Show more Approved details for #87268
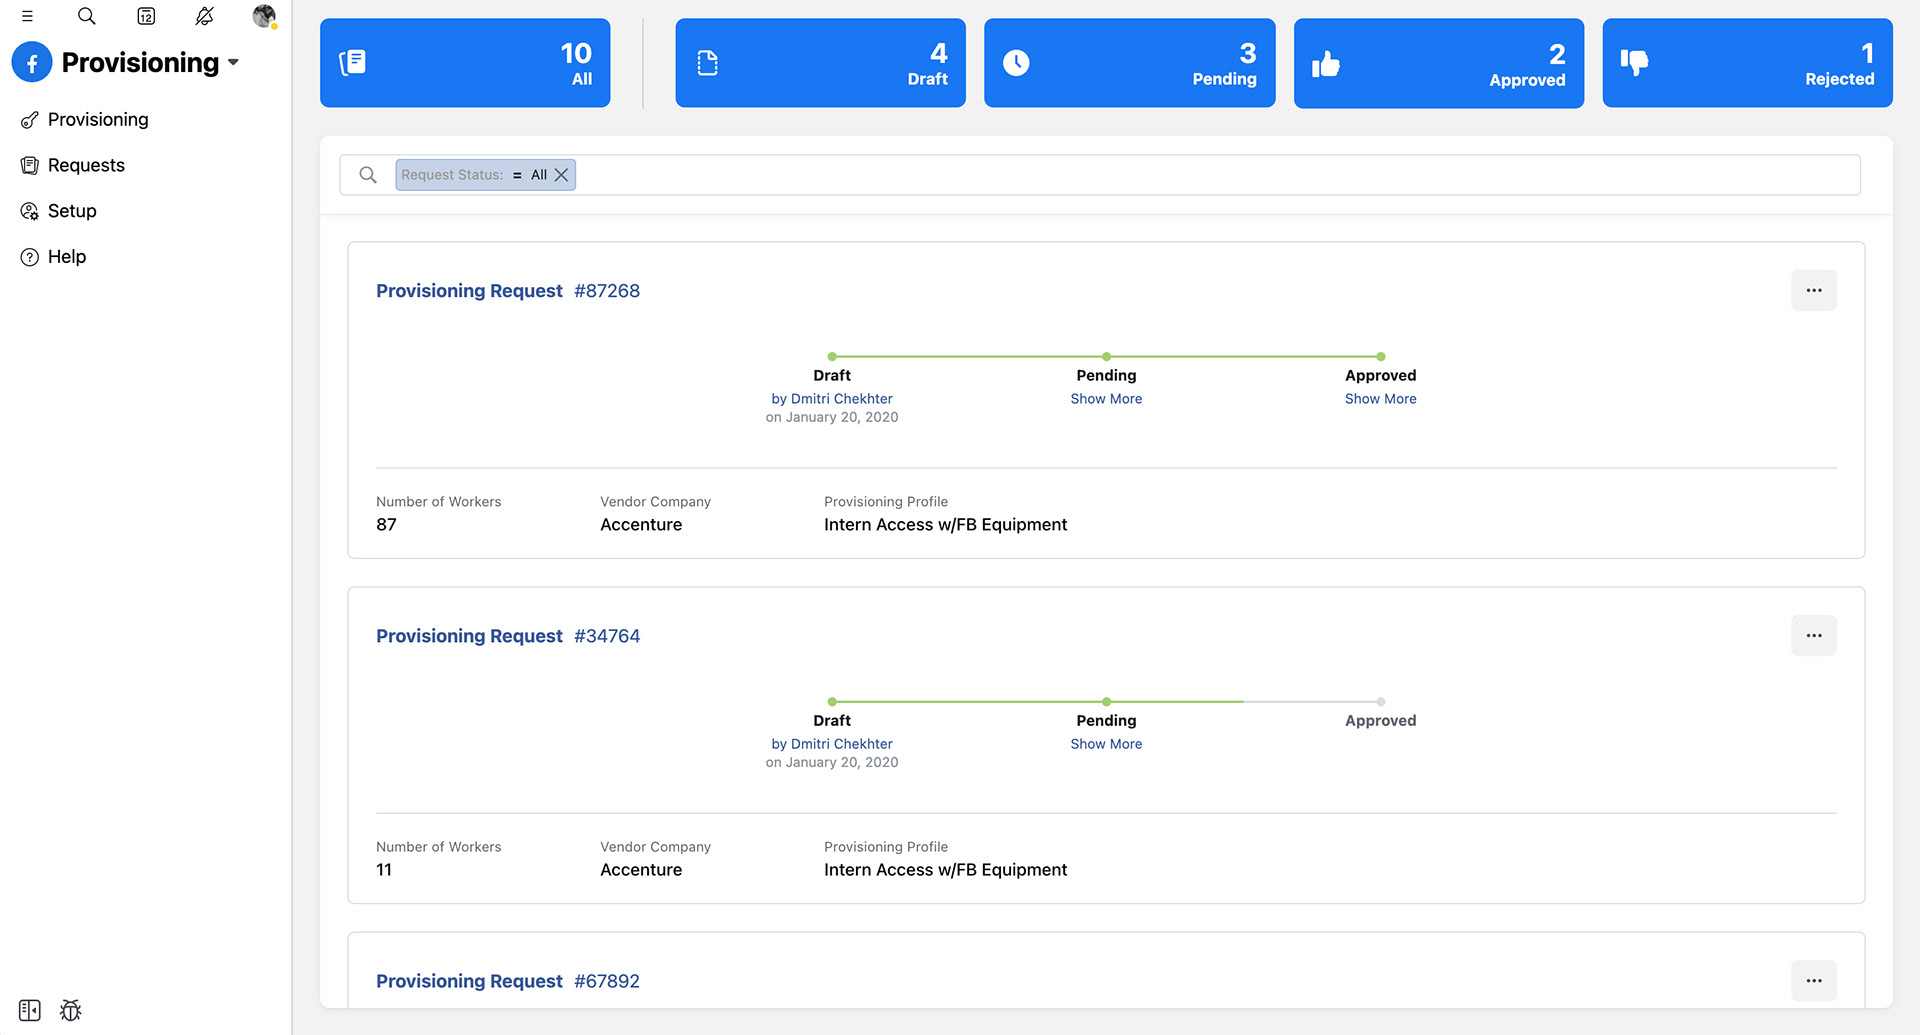1920x1035 pixels. click(x=1380, y=399)
